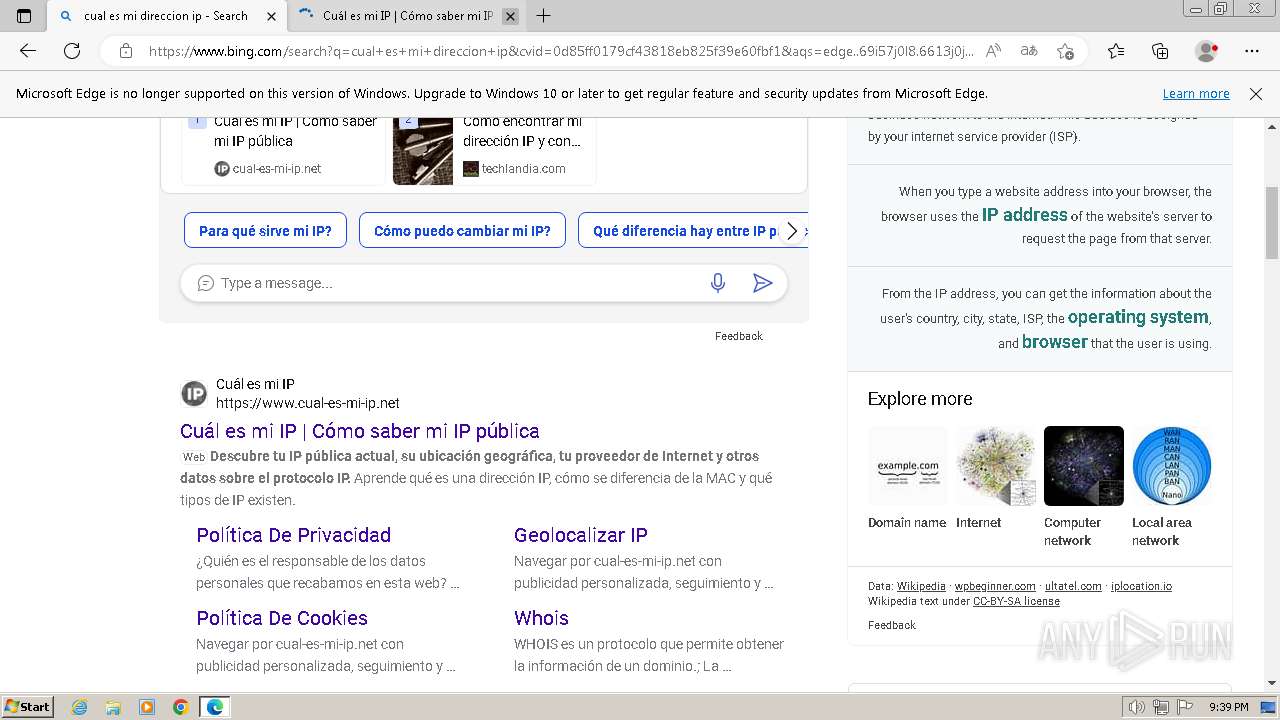Click the browser highlighted term
Image resolution: width=1280 pixels, height=720 pixels.
coord(1055,342)
